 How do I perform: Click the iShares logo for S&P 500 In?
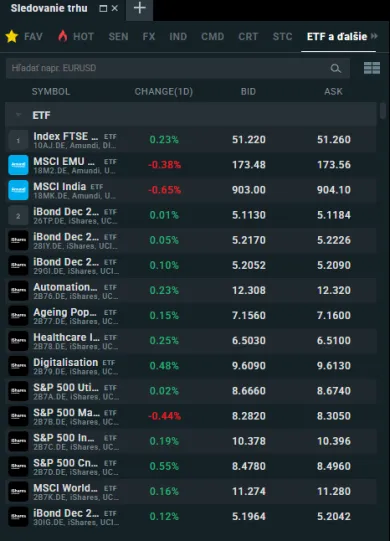(x=18, y=441)
